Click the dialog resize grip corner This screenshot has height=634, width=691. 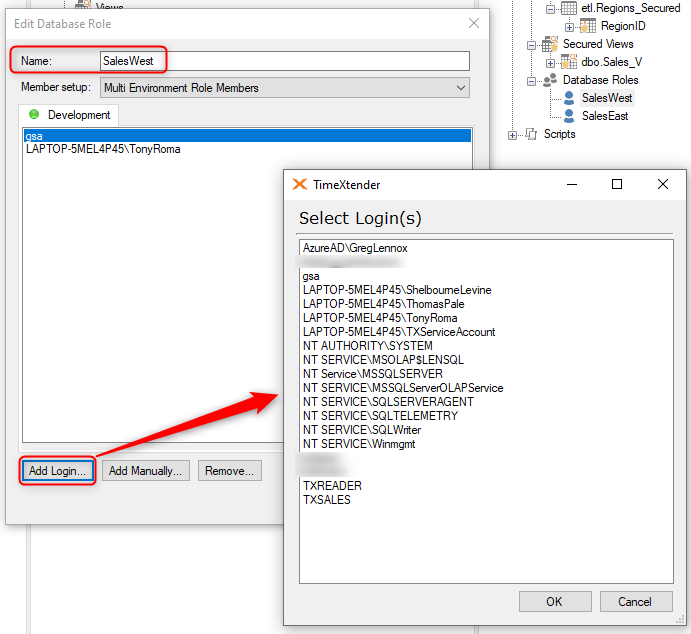click(x=680, y=619)
